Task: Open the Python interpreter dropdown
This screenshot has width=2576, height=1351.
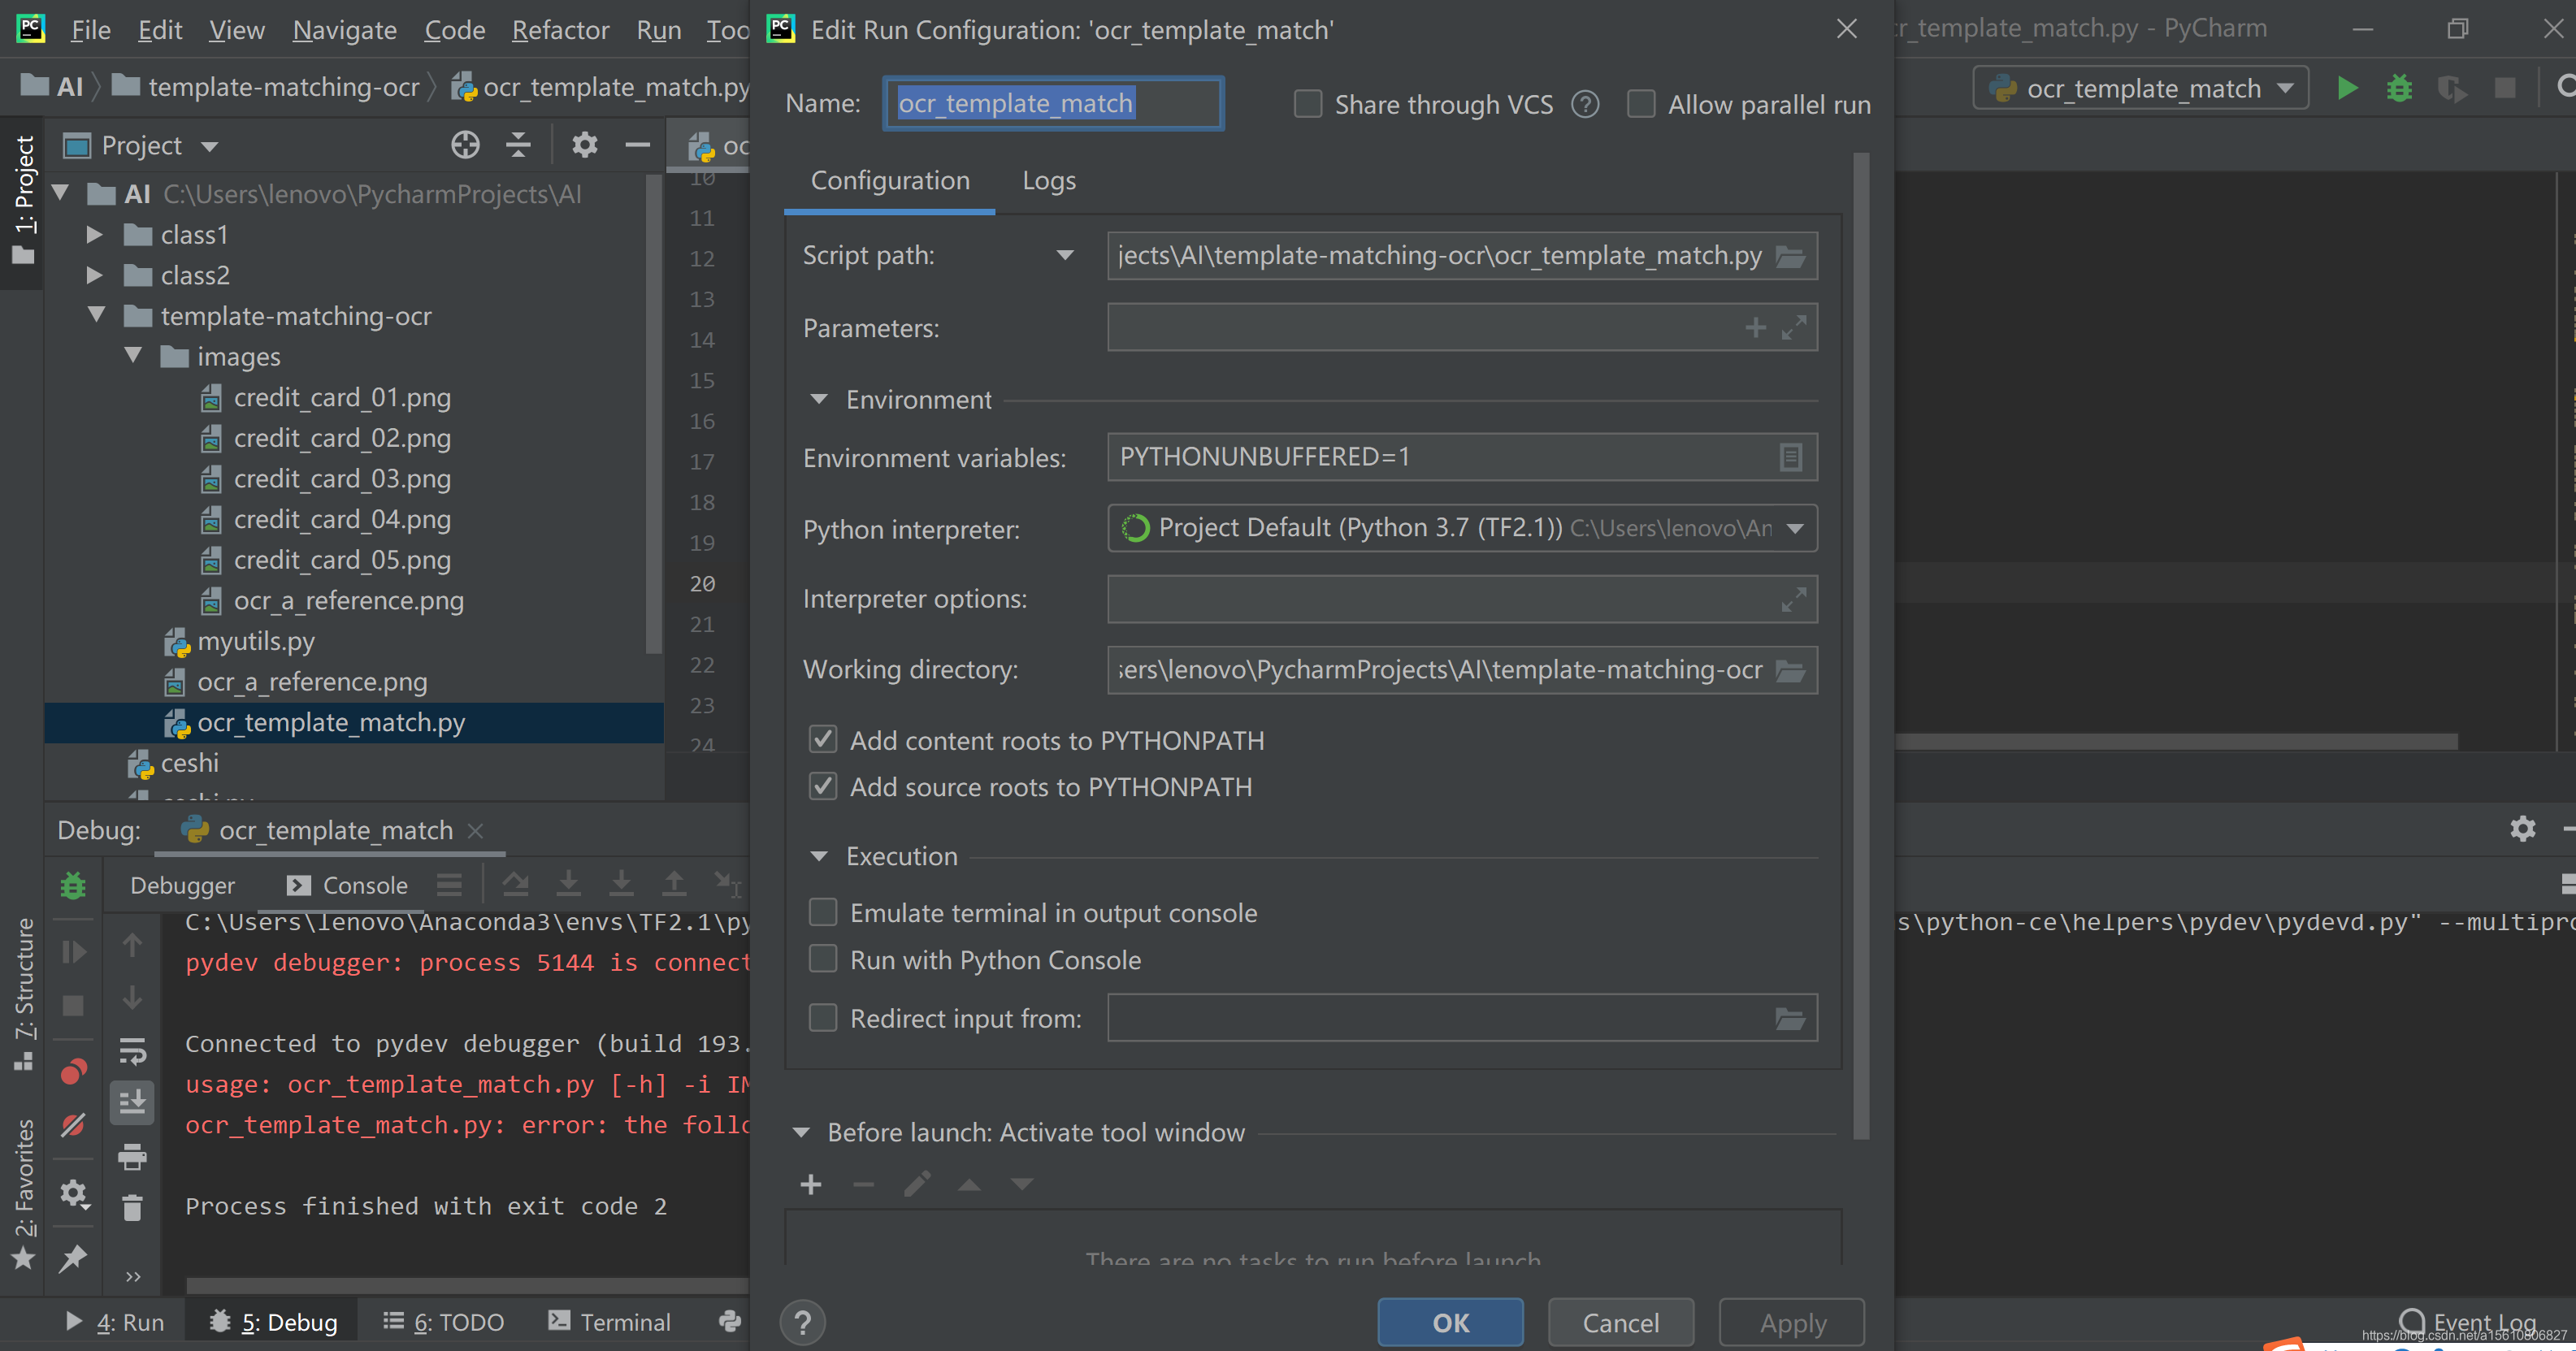Action: [1795, 529]
